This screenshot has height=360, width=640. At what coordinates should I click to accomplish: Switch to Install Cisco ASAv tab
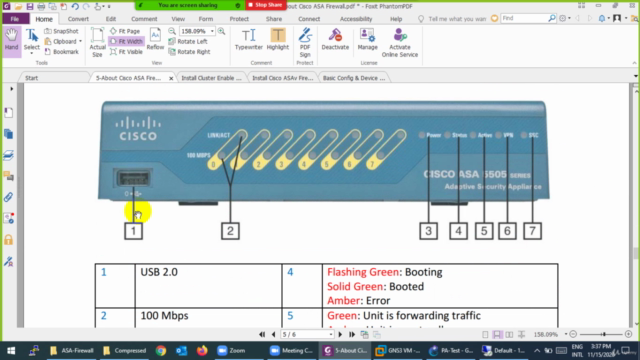click(x=282, y=78)
